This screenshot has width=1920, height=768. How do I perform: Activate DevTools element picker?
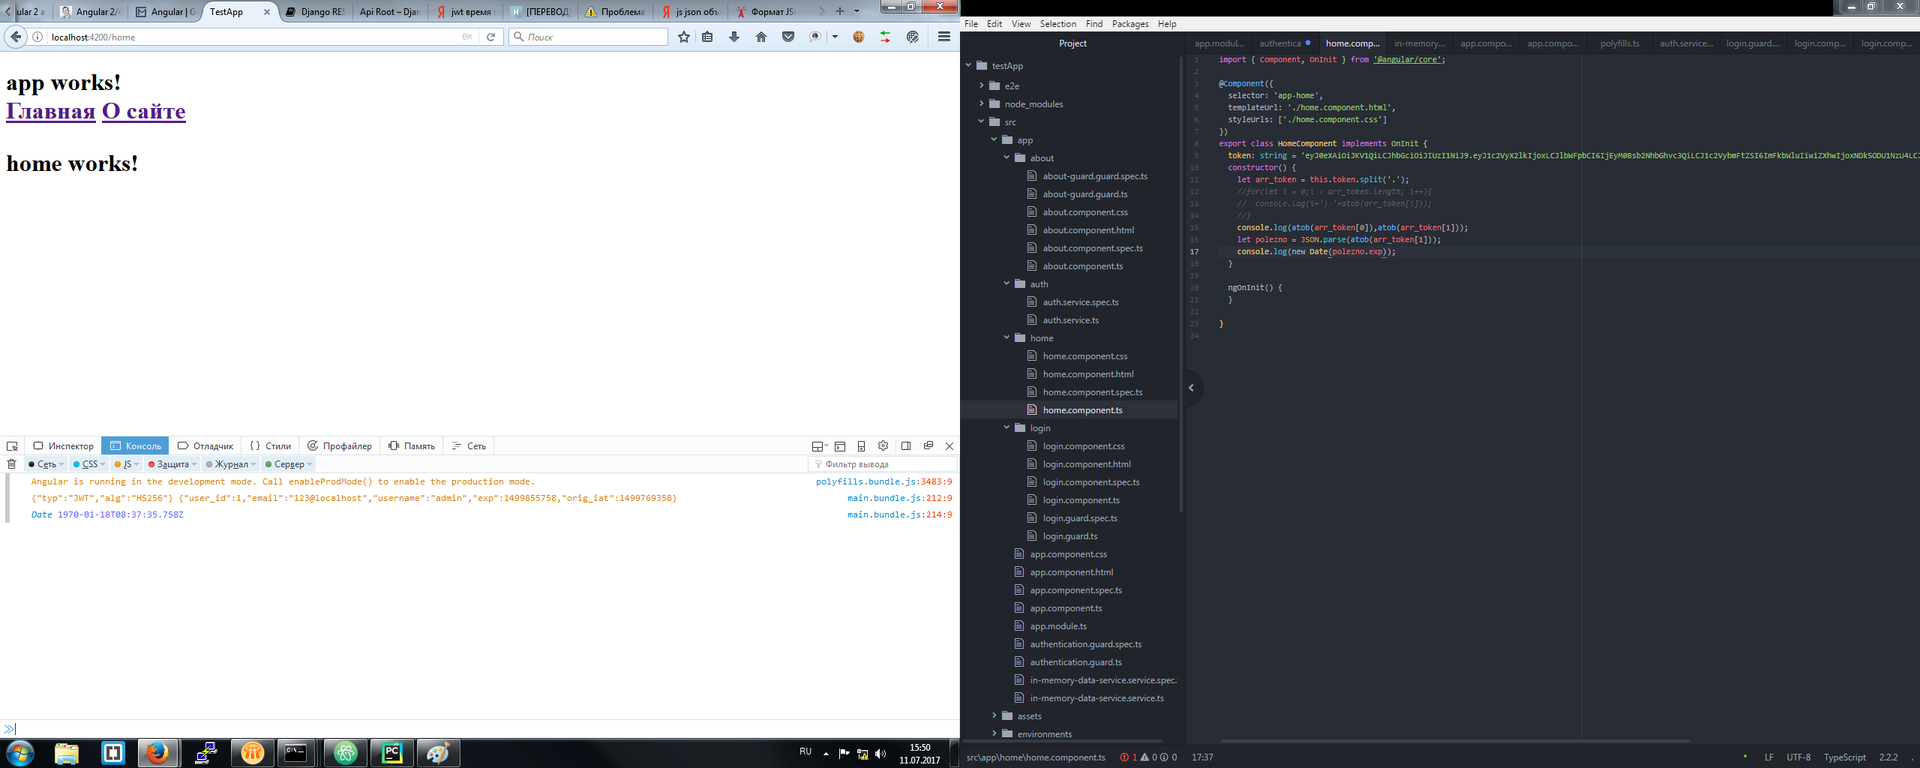pos(12,446)
